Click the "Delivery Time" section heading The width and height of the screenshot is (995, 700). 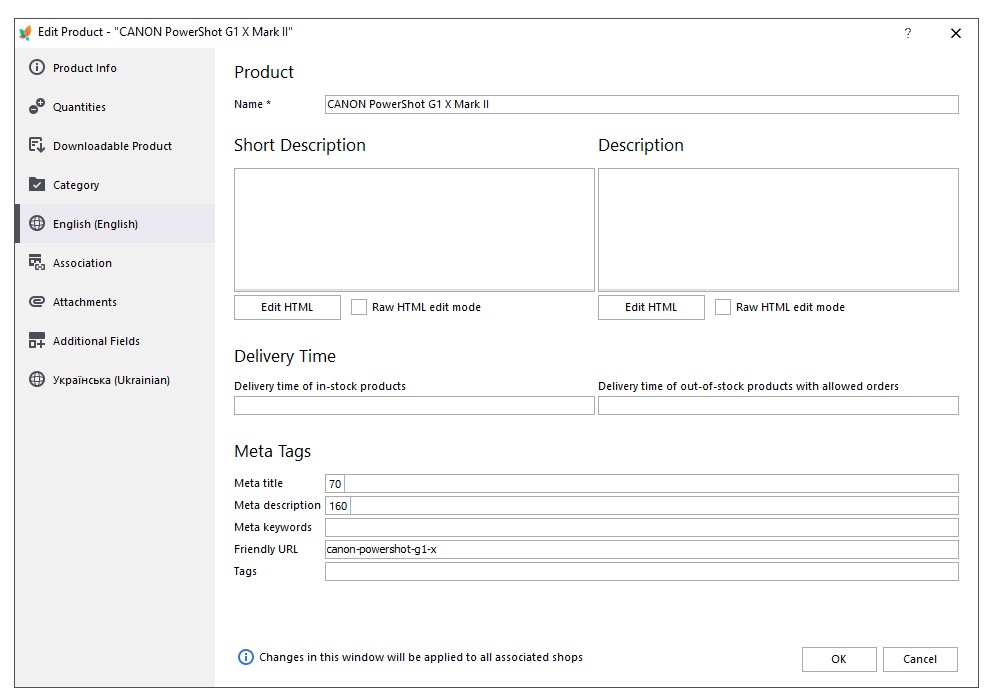point(285,356)
